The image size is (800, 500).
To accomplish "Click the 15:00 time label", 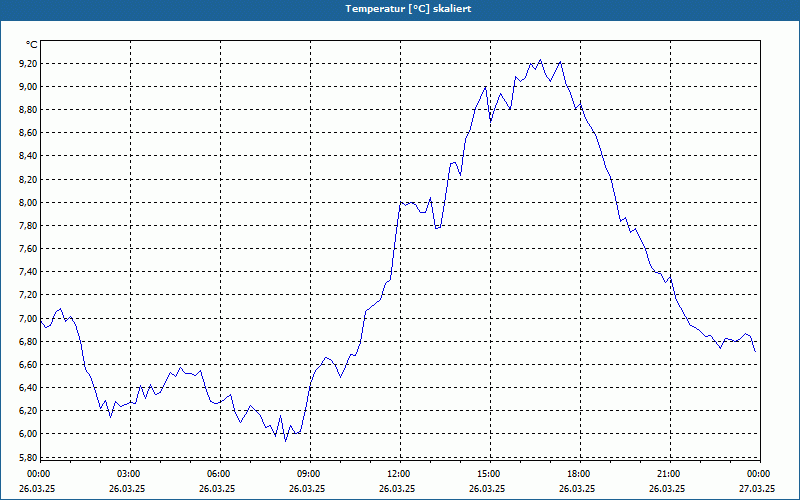I will coord(490,474).
